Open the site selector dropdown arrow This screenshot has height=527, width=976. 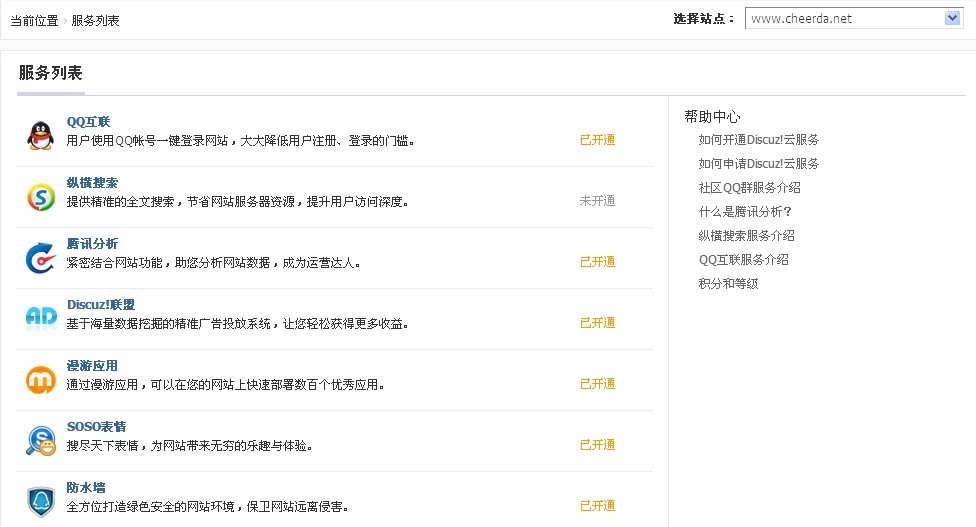(952, 19)
